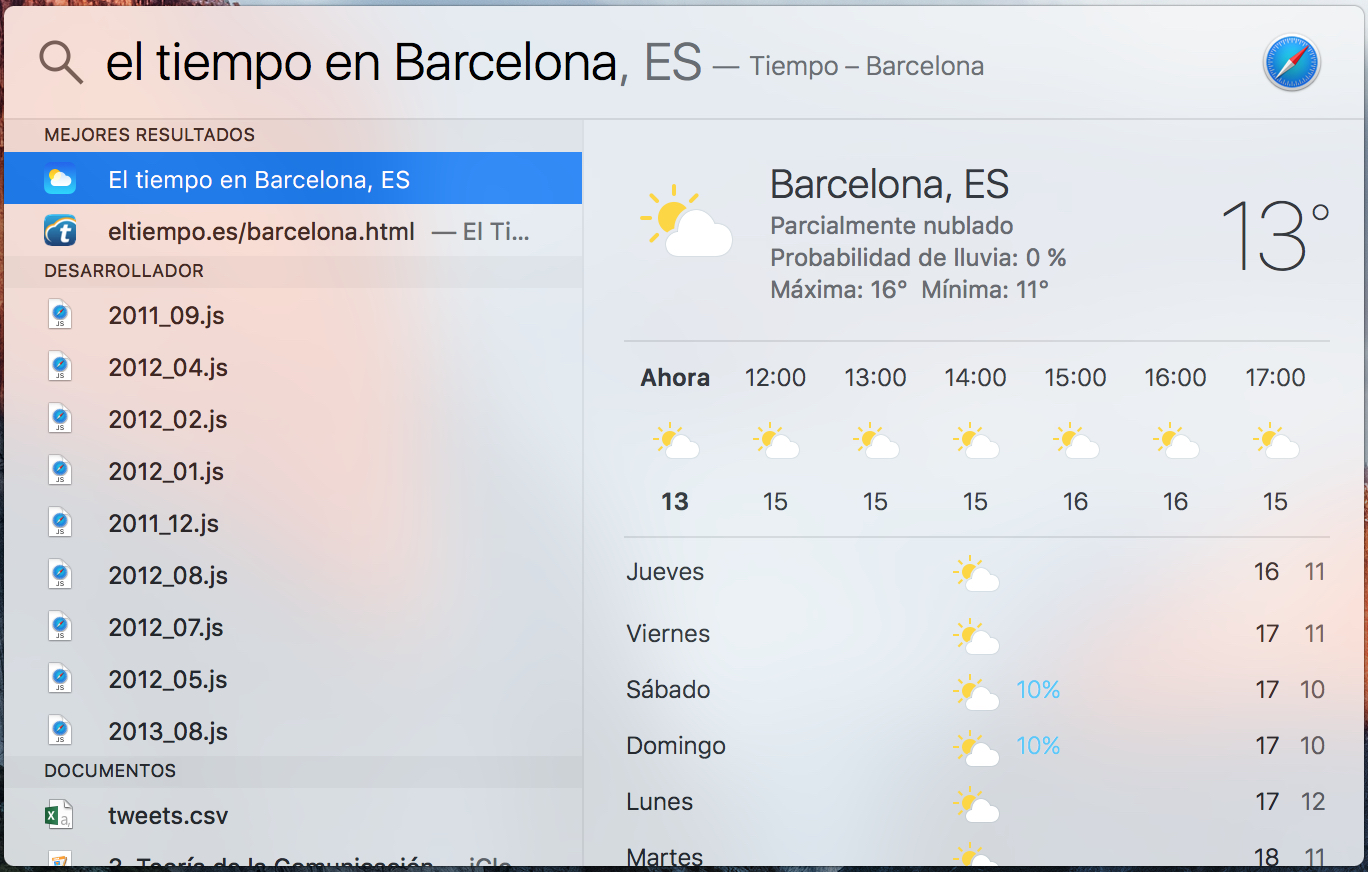Select the 2012_04.js file result
The image size is (1368, 872).
coord(293,367)
